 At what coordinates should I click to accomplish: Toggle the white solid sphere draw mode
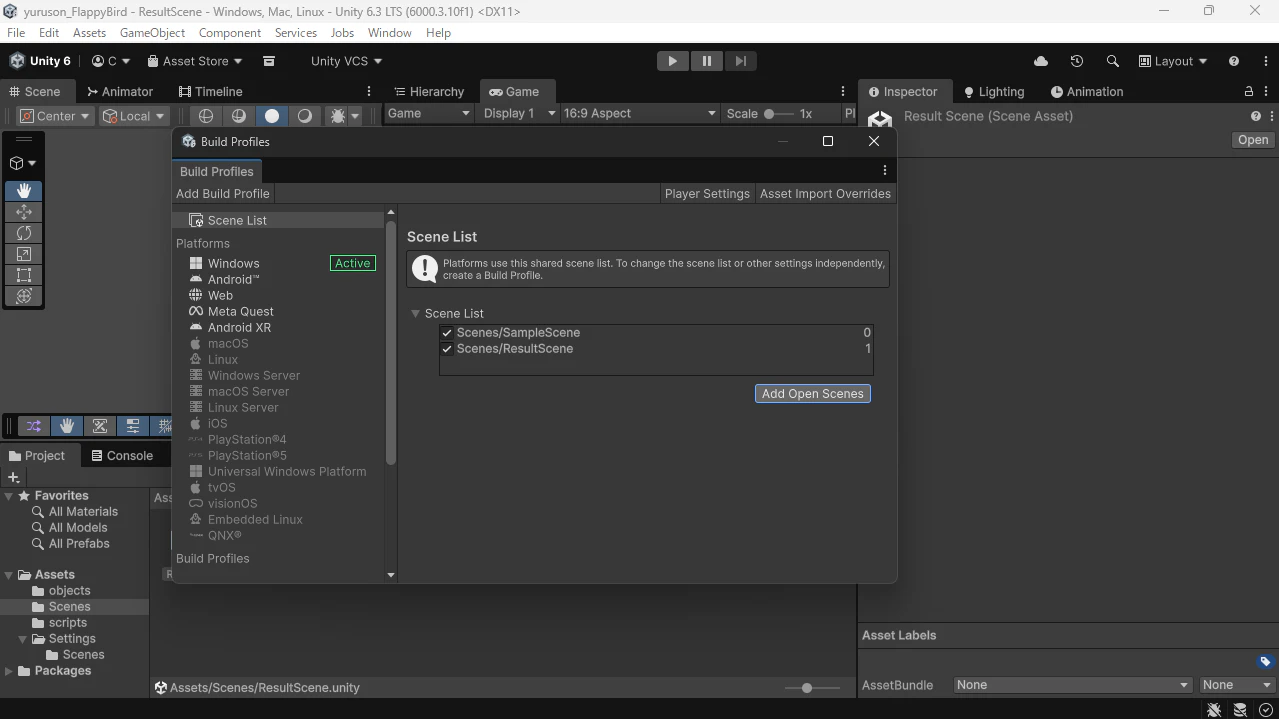pyautogui.click(x=271, y=116)
